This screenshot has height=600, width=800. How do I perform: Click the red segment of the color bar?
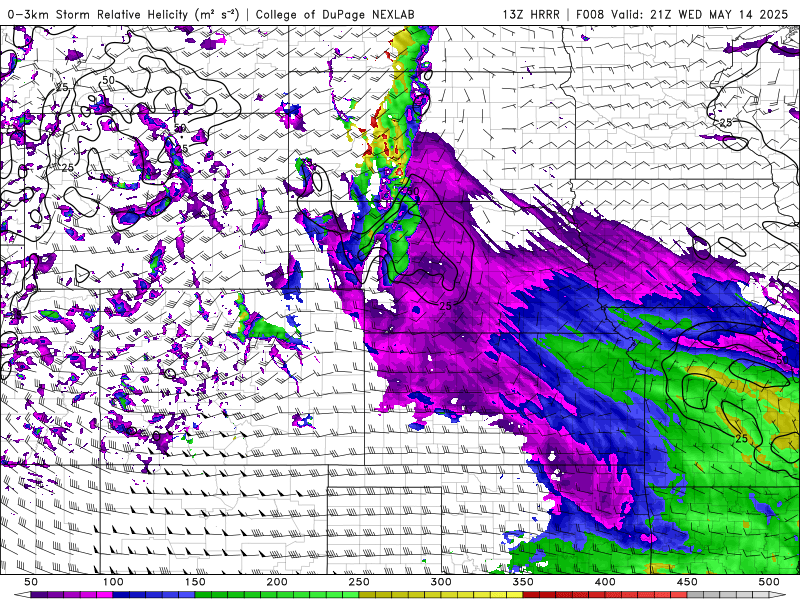pyautogui.click(x=605, y=595)
